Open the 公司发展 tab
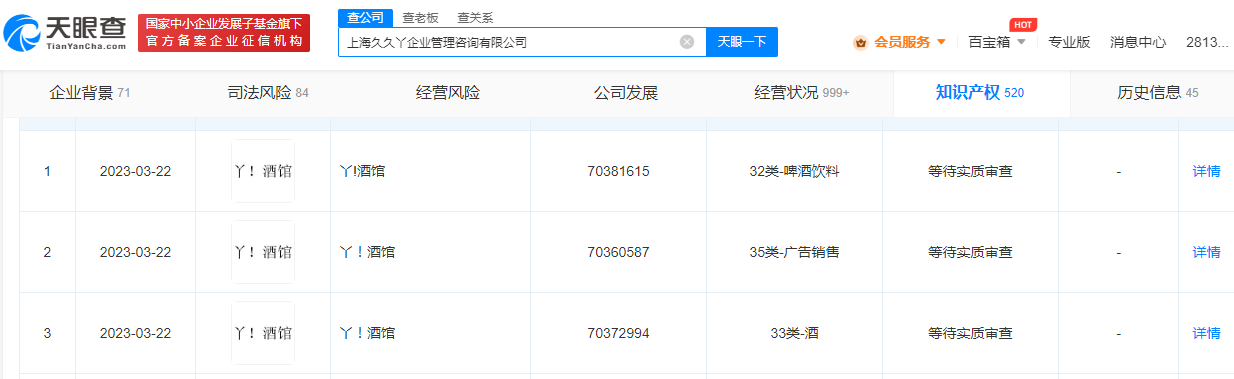Image resolution: width=1234 pixels, height=379 pixels. pos(626,93)
